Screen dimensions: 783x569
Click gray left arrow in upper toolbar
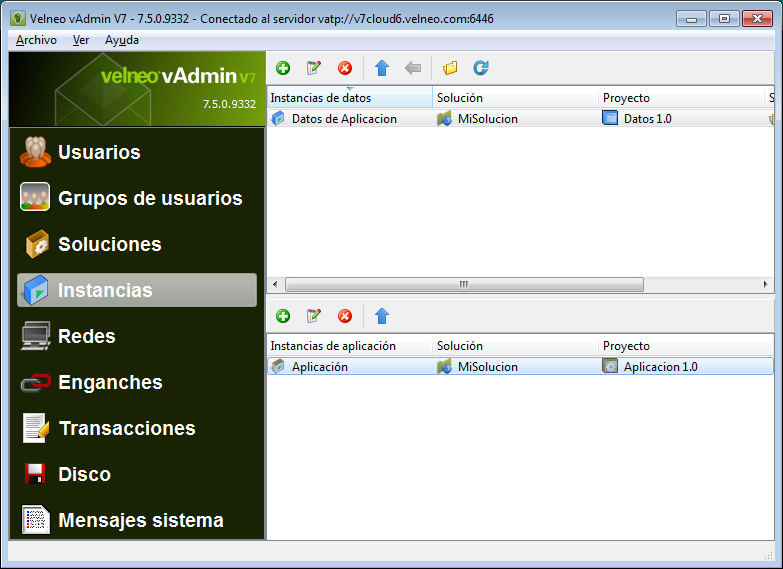pos(413,68)
